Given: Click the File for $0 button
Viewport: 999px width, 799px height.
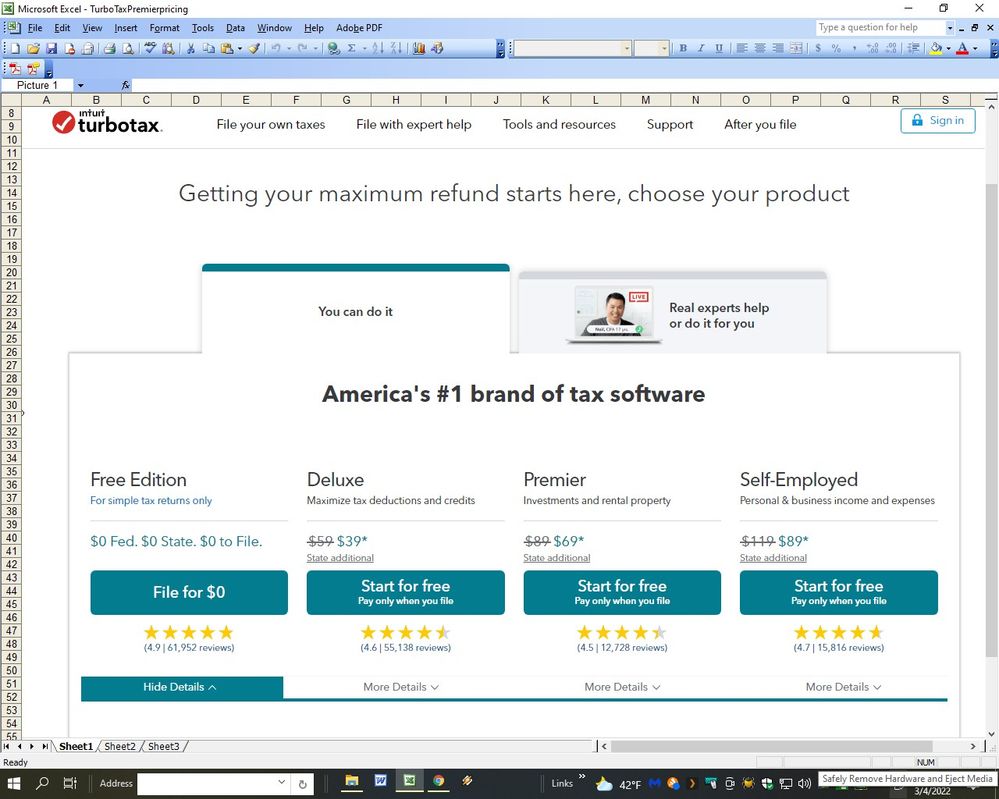Looking at the screenshot, I should click(x=189, y=593).
